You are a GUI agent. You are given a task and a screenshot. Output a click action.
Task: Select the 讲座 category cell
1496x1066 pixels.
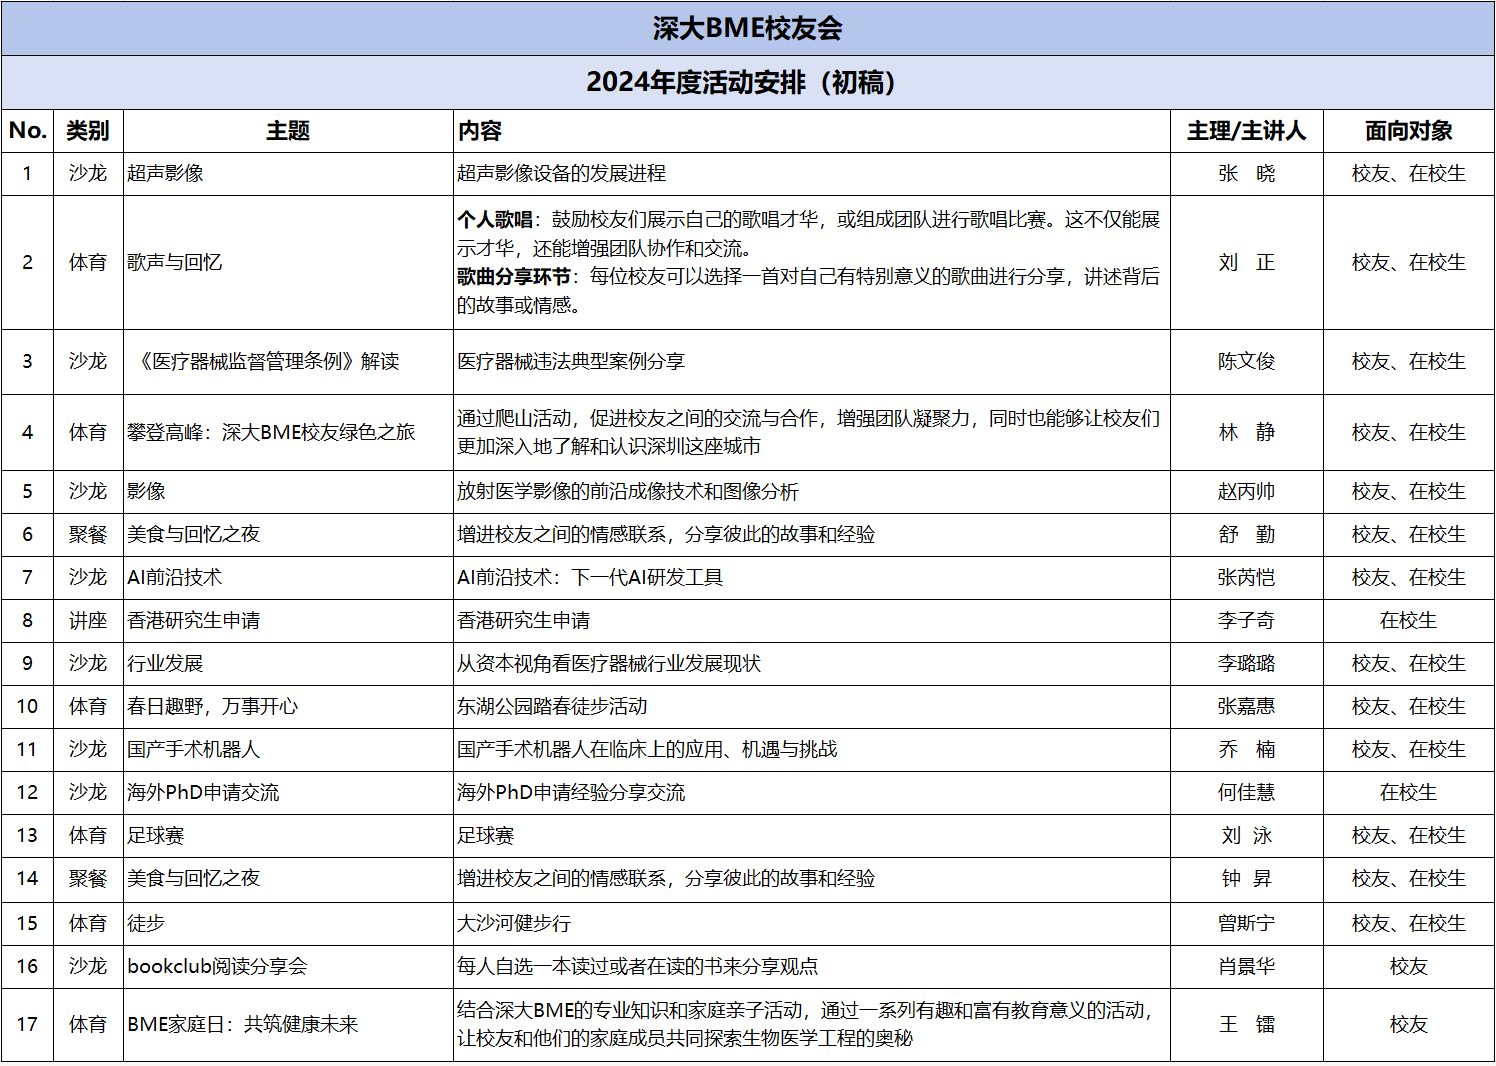click(88, 620)
